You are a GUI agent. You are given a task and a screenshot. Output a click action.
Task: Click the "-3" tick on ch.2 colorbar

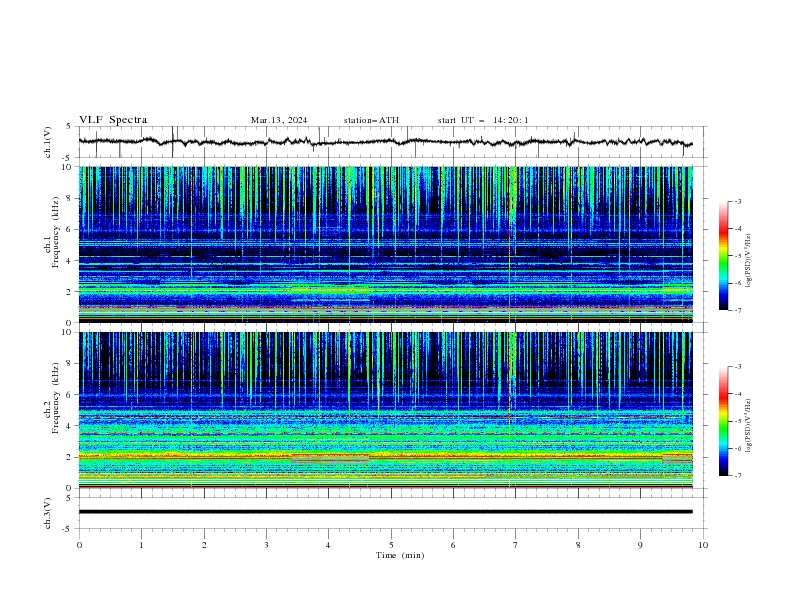[x=737, y=367]
